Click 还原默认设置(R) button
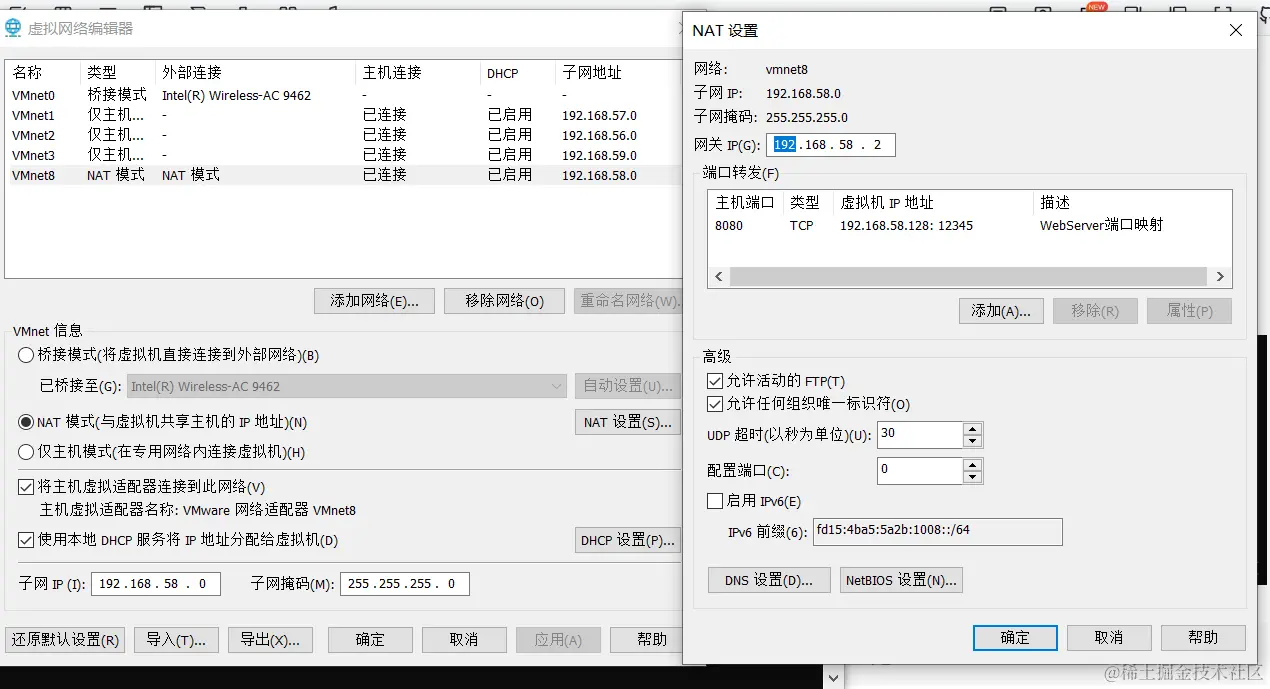 65,640
